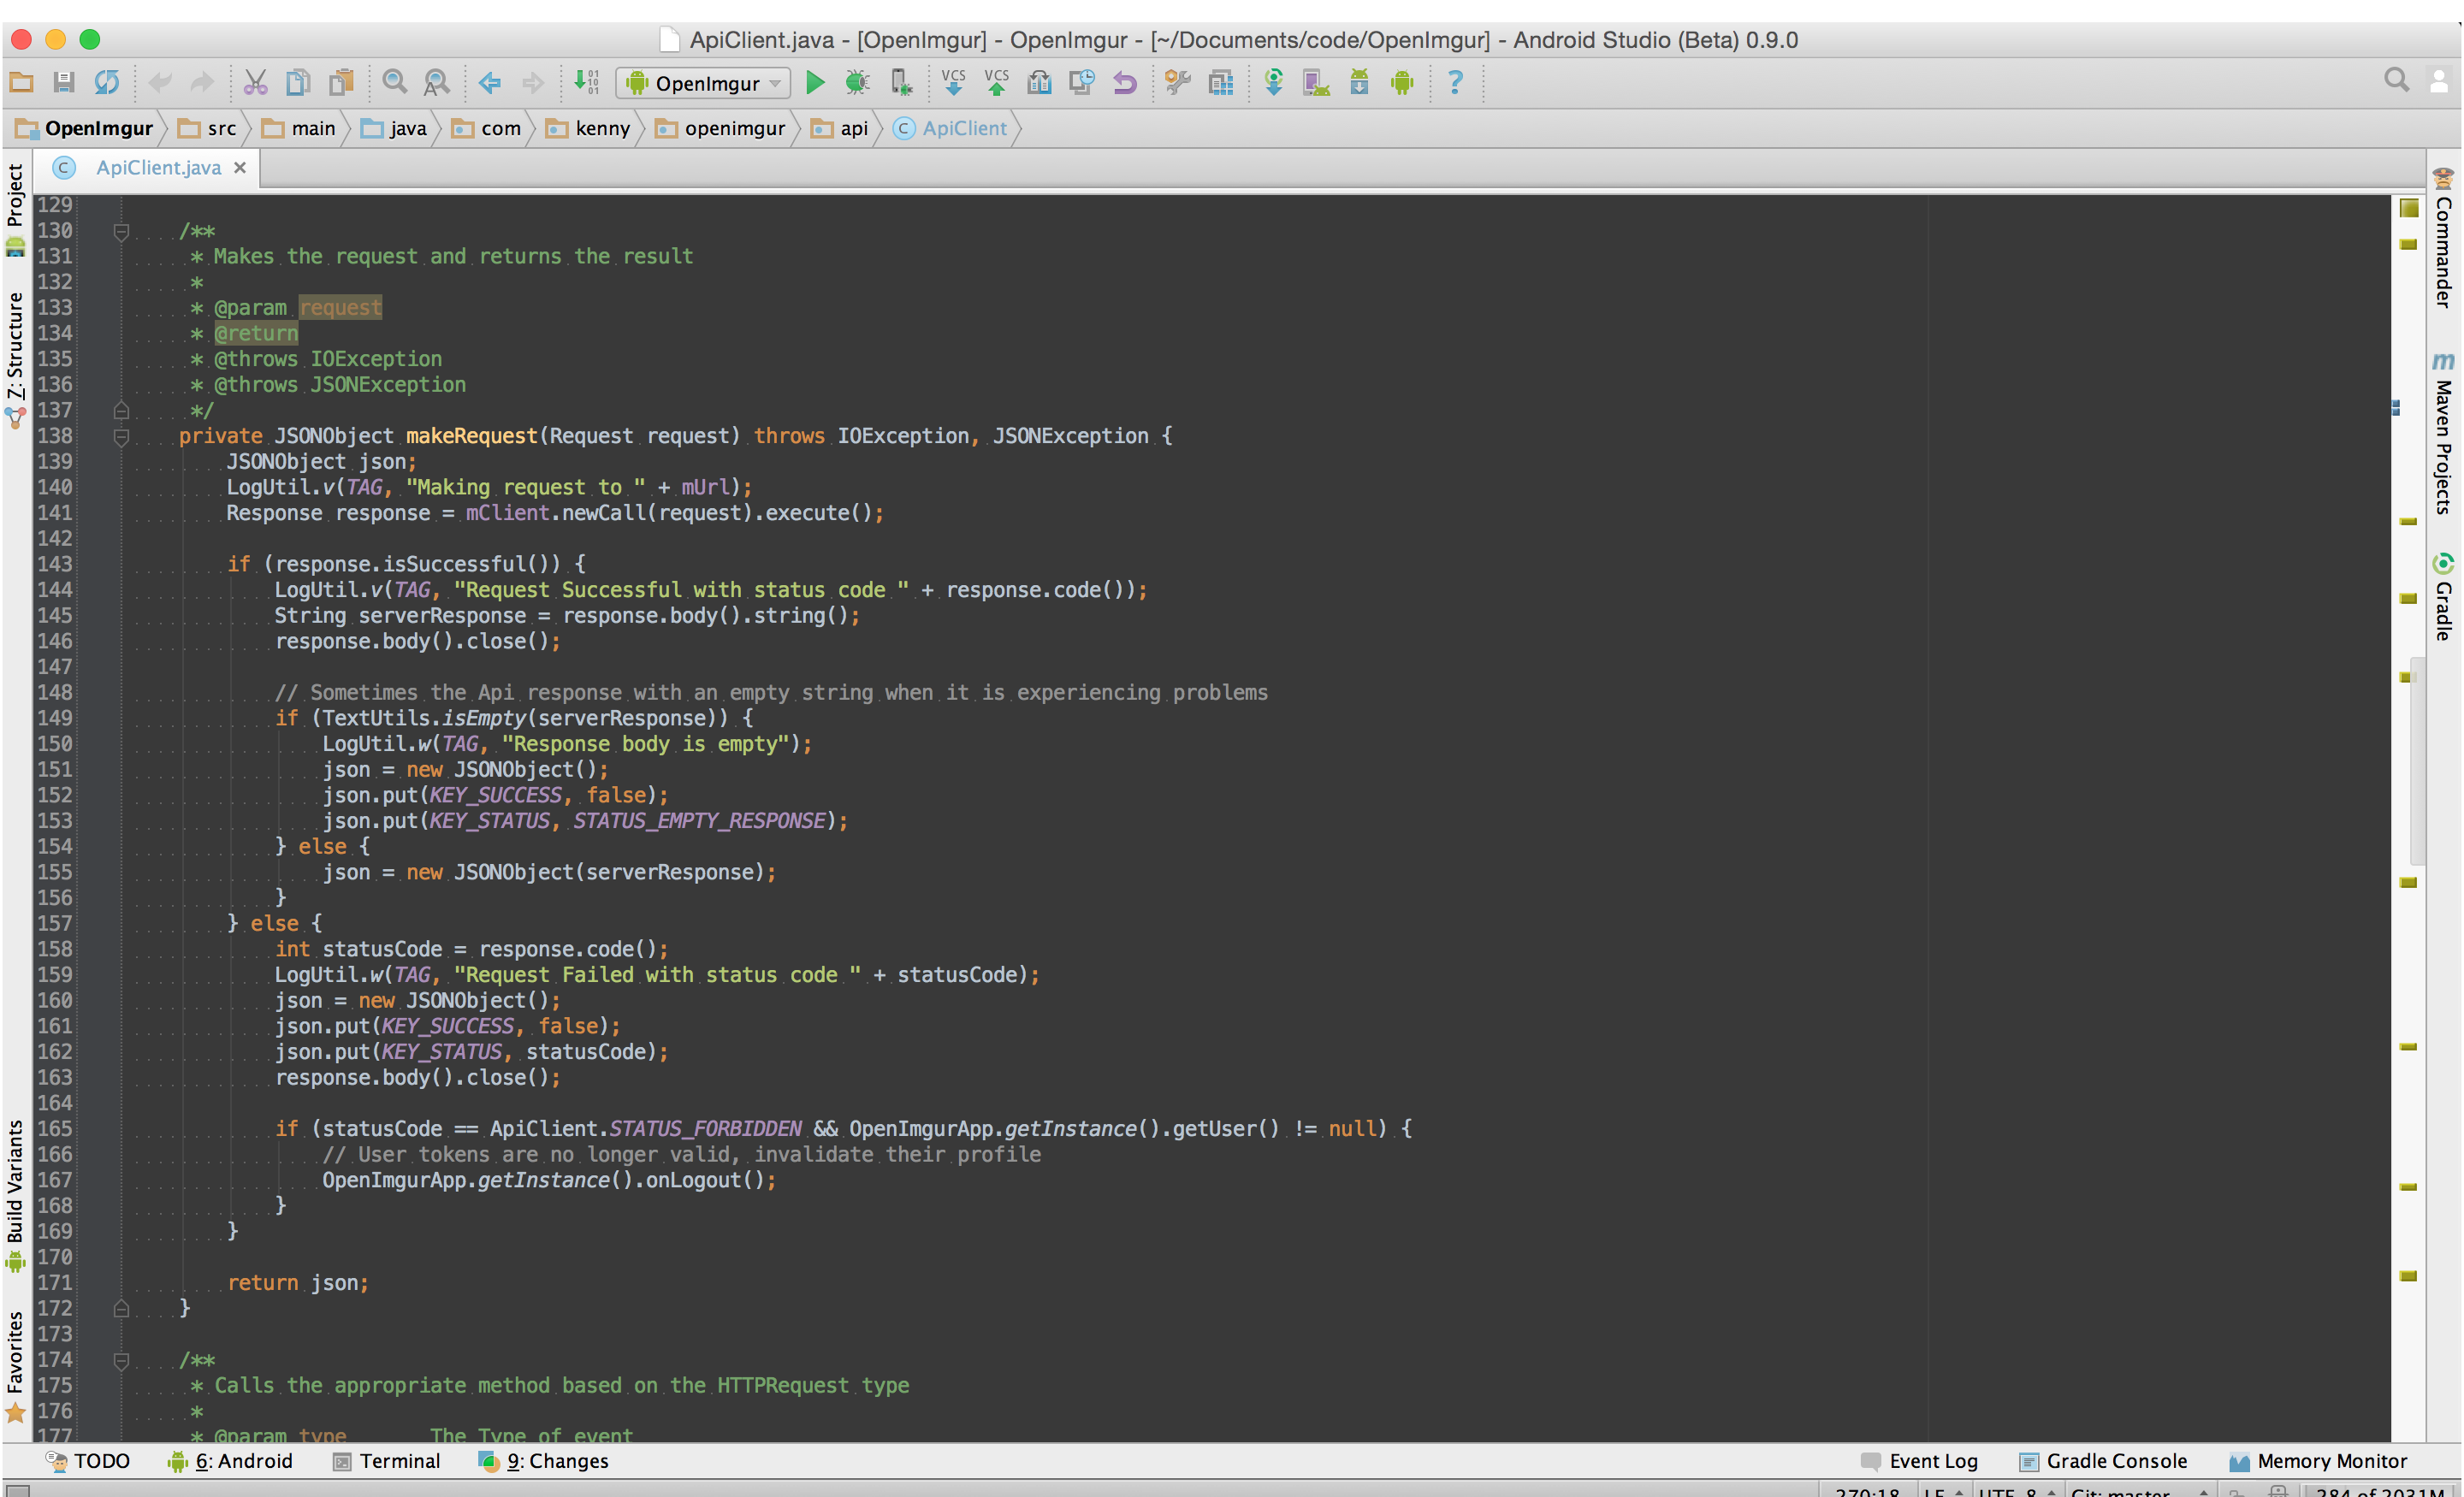Collapse the Javadoc comment at line 130

point(121,232)
